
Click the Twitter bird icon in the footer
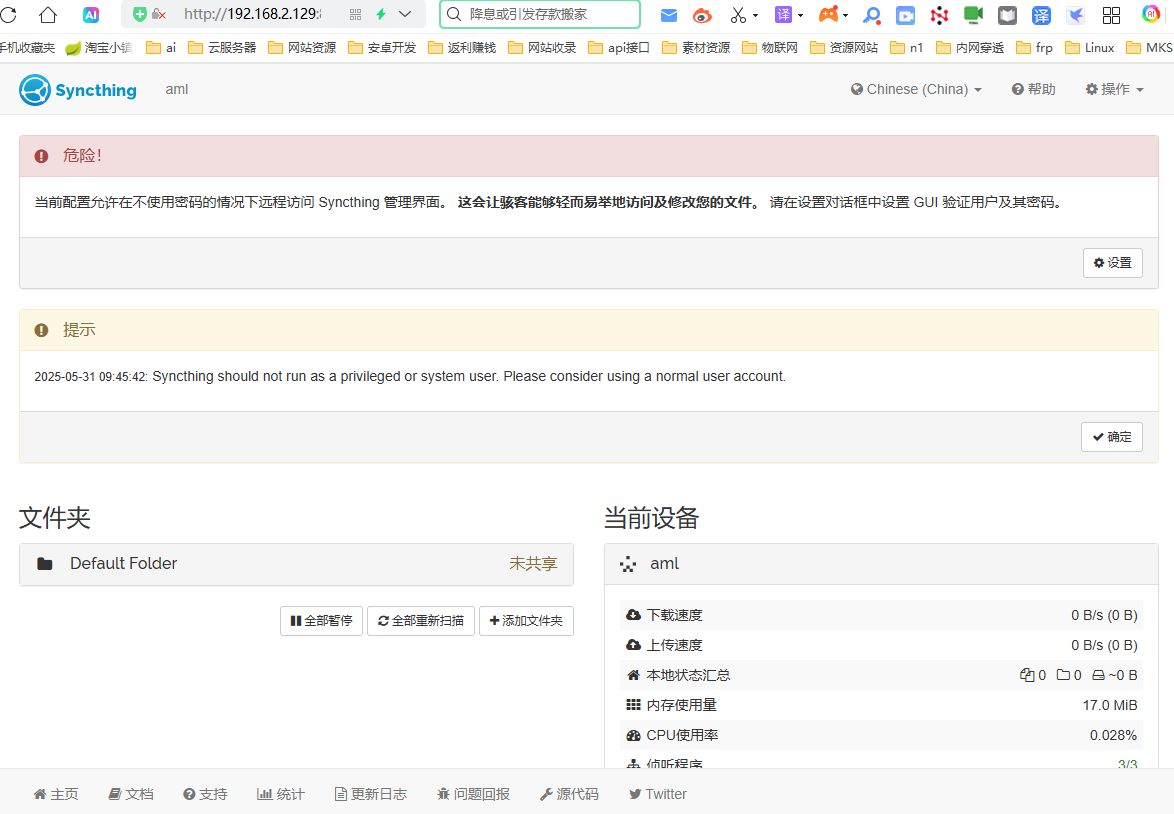coord(635,793)
